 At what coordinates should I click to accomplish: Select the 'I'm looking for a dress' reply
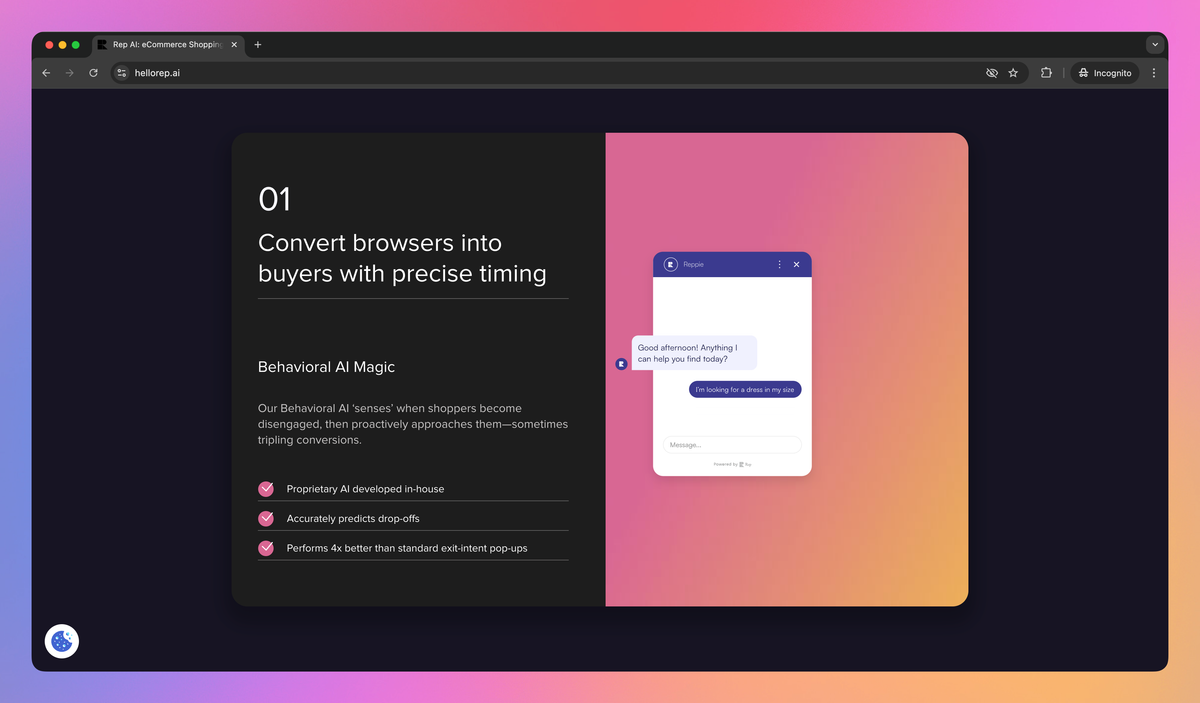coord(745,390)
